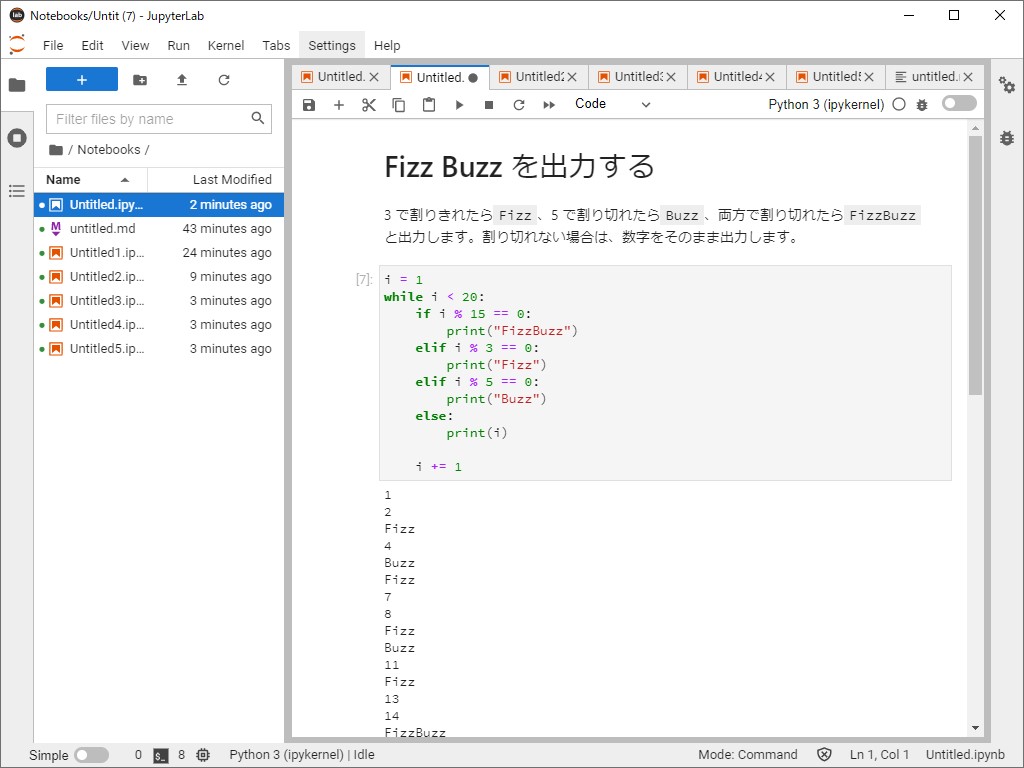Toggle the collaboration switch in the notebook toolbar
The width and height of the screenshot is (1024, 768).
coord(957,104)
